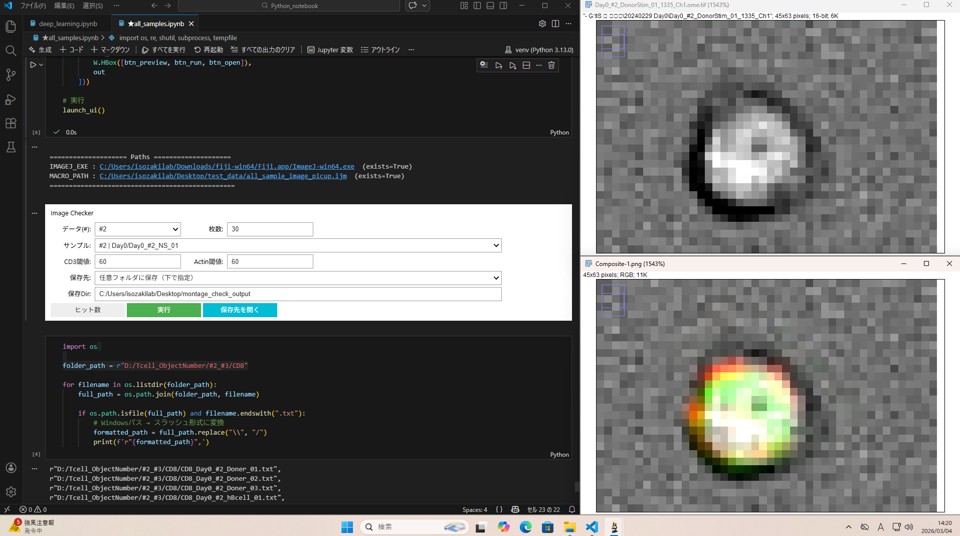
Task: Add a code cell with + コード
Action: point(71,50)
